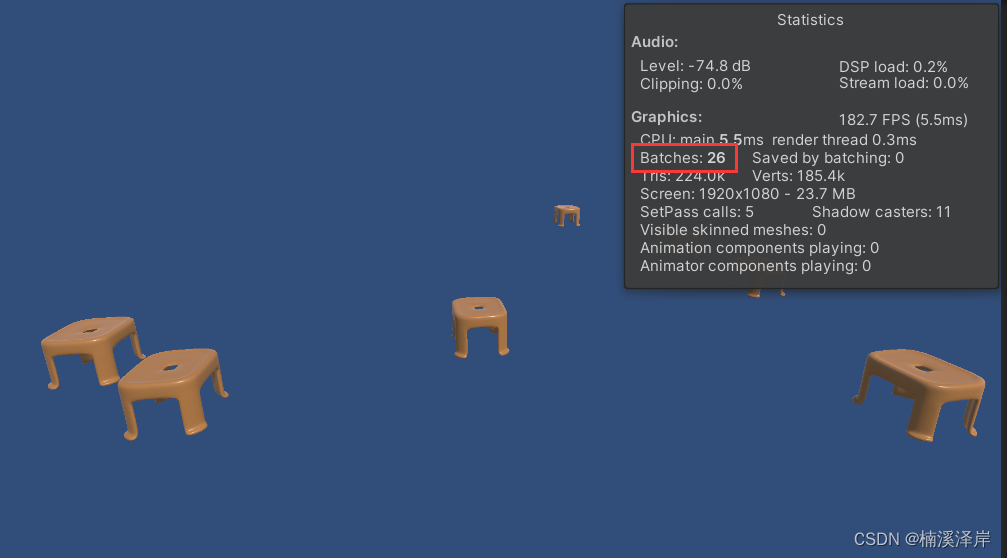Select Animator components playing line
This screenshot has width=1007, height=558.
click(x=755, y=266)
